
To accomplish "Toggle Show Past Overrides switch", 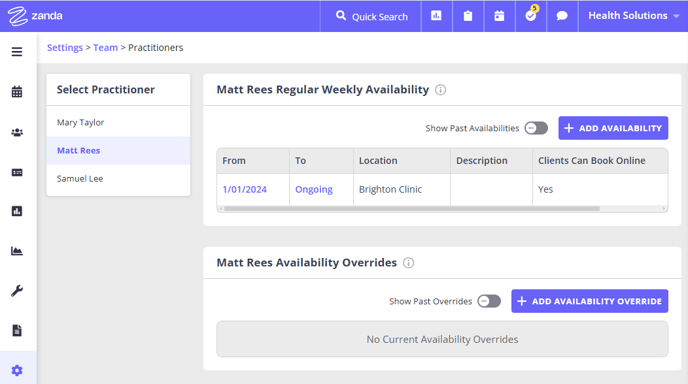I will click(489, 301).
